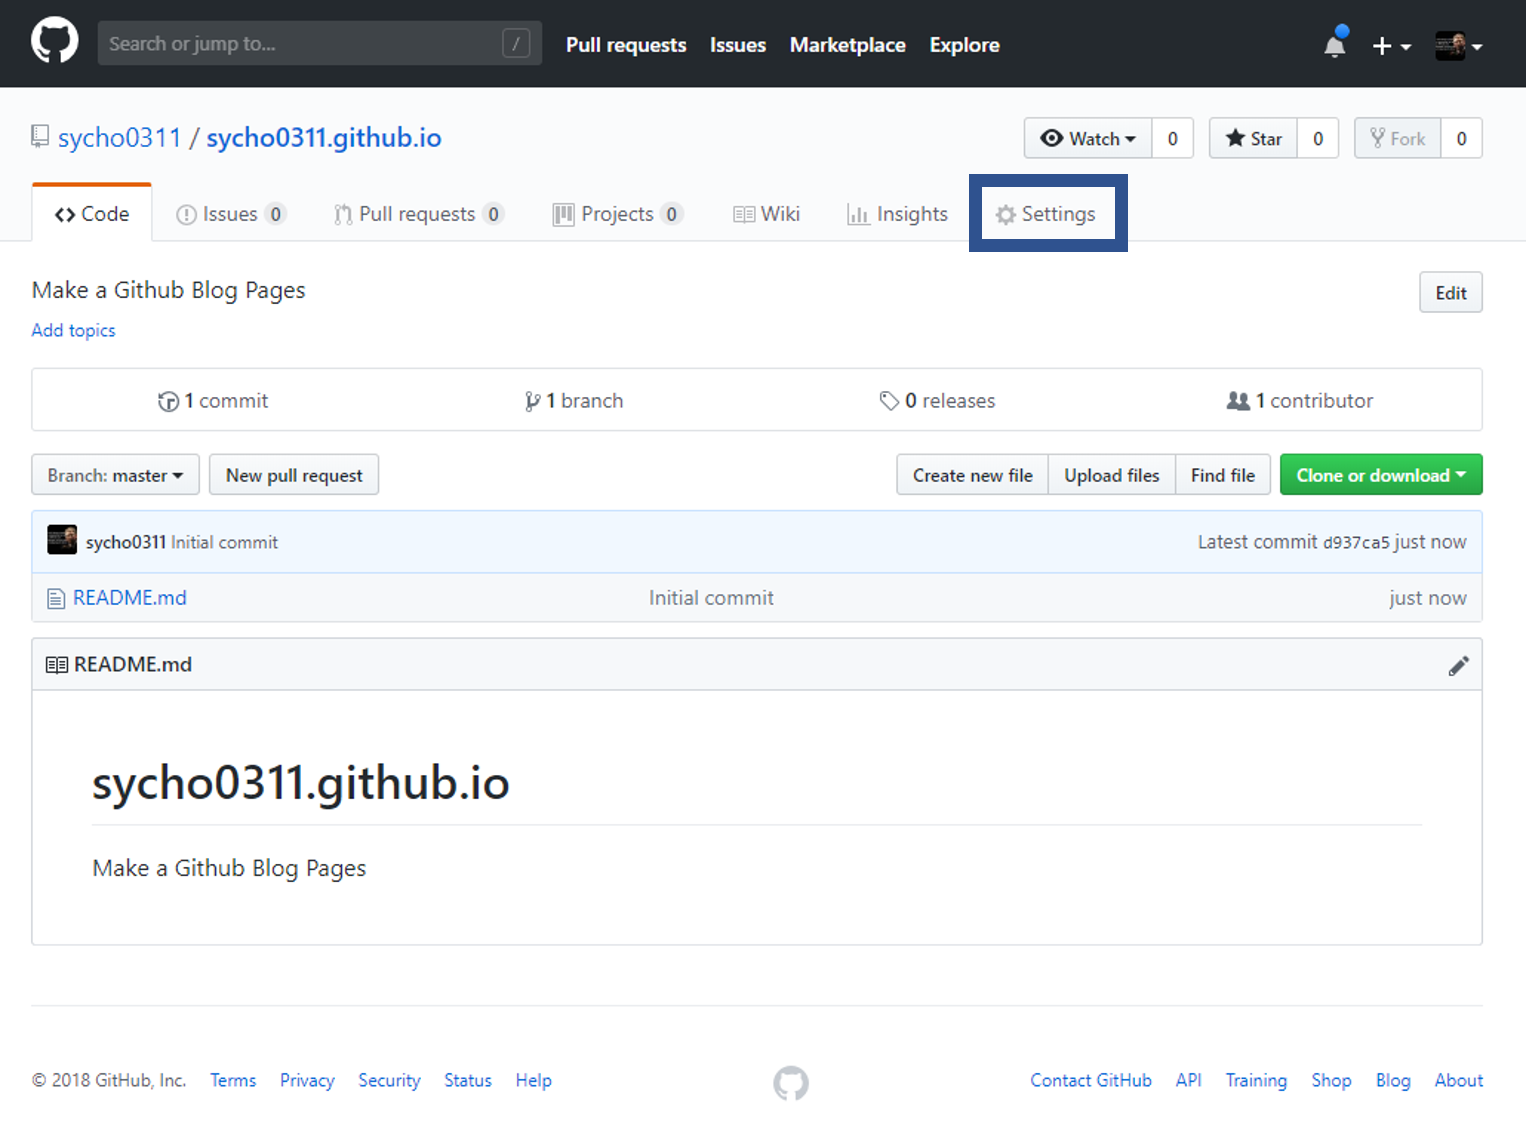Open Contact GitHub footer link
This screenshot has width=1526, height=1125.
click(x=1091, y=1080)
